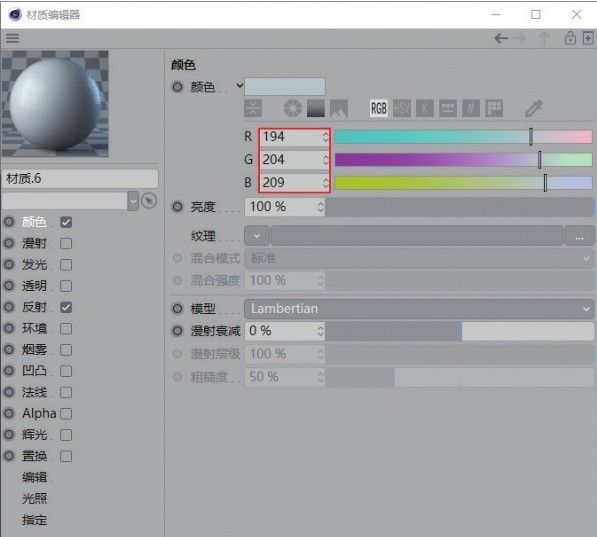
Task: Expand the 纹理 texture dropdown arrow
Action: pyautogui.click(x=257, y=236)
